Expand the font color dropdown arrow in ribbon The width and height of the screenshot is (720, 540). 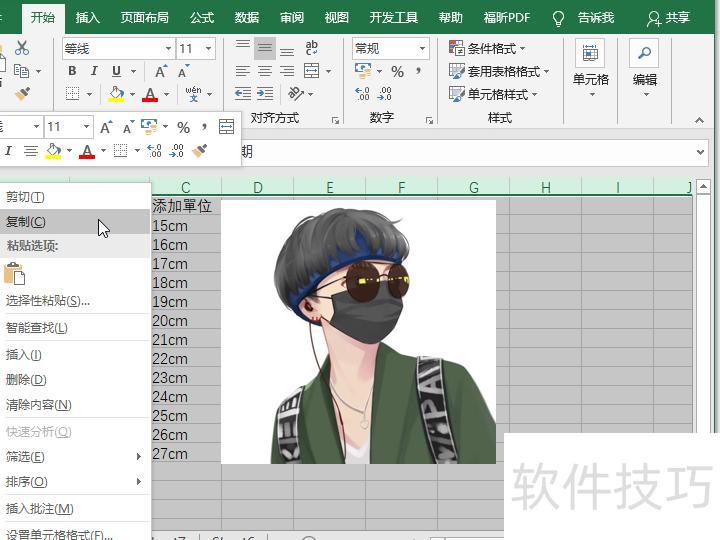(166, 95)
